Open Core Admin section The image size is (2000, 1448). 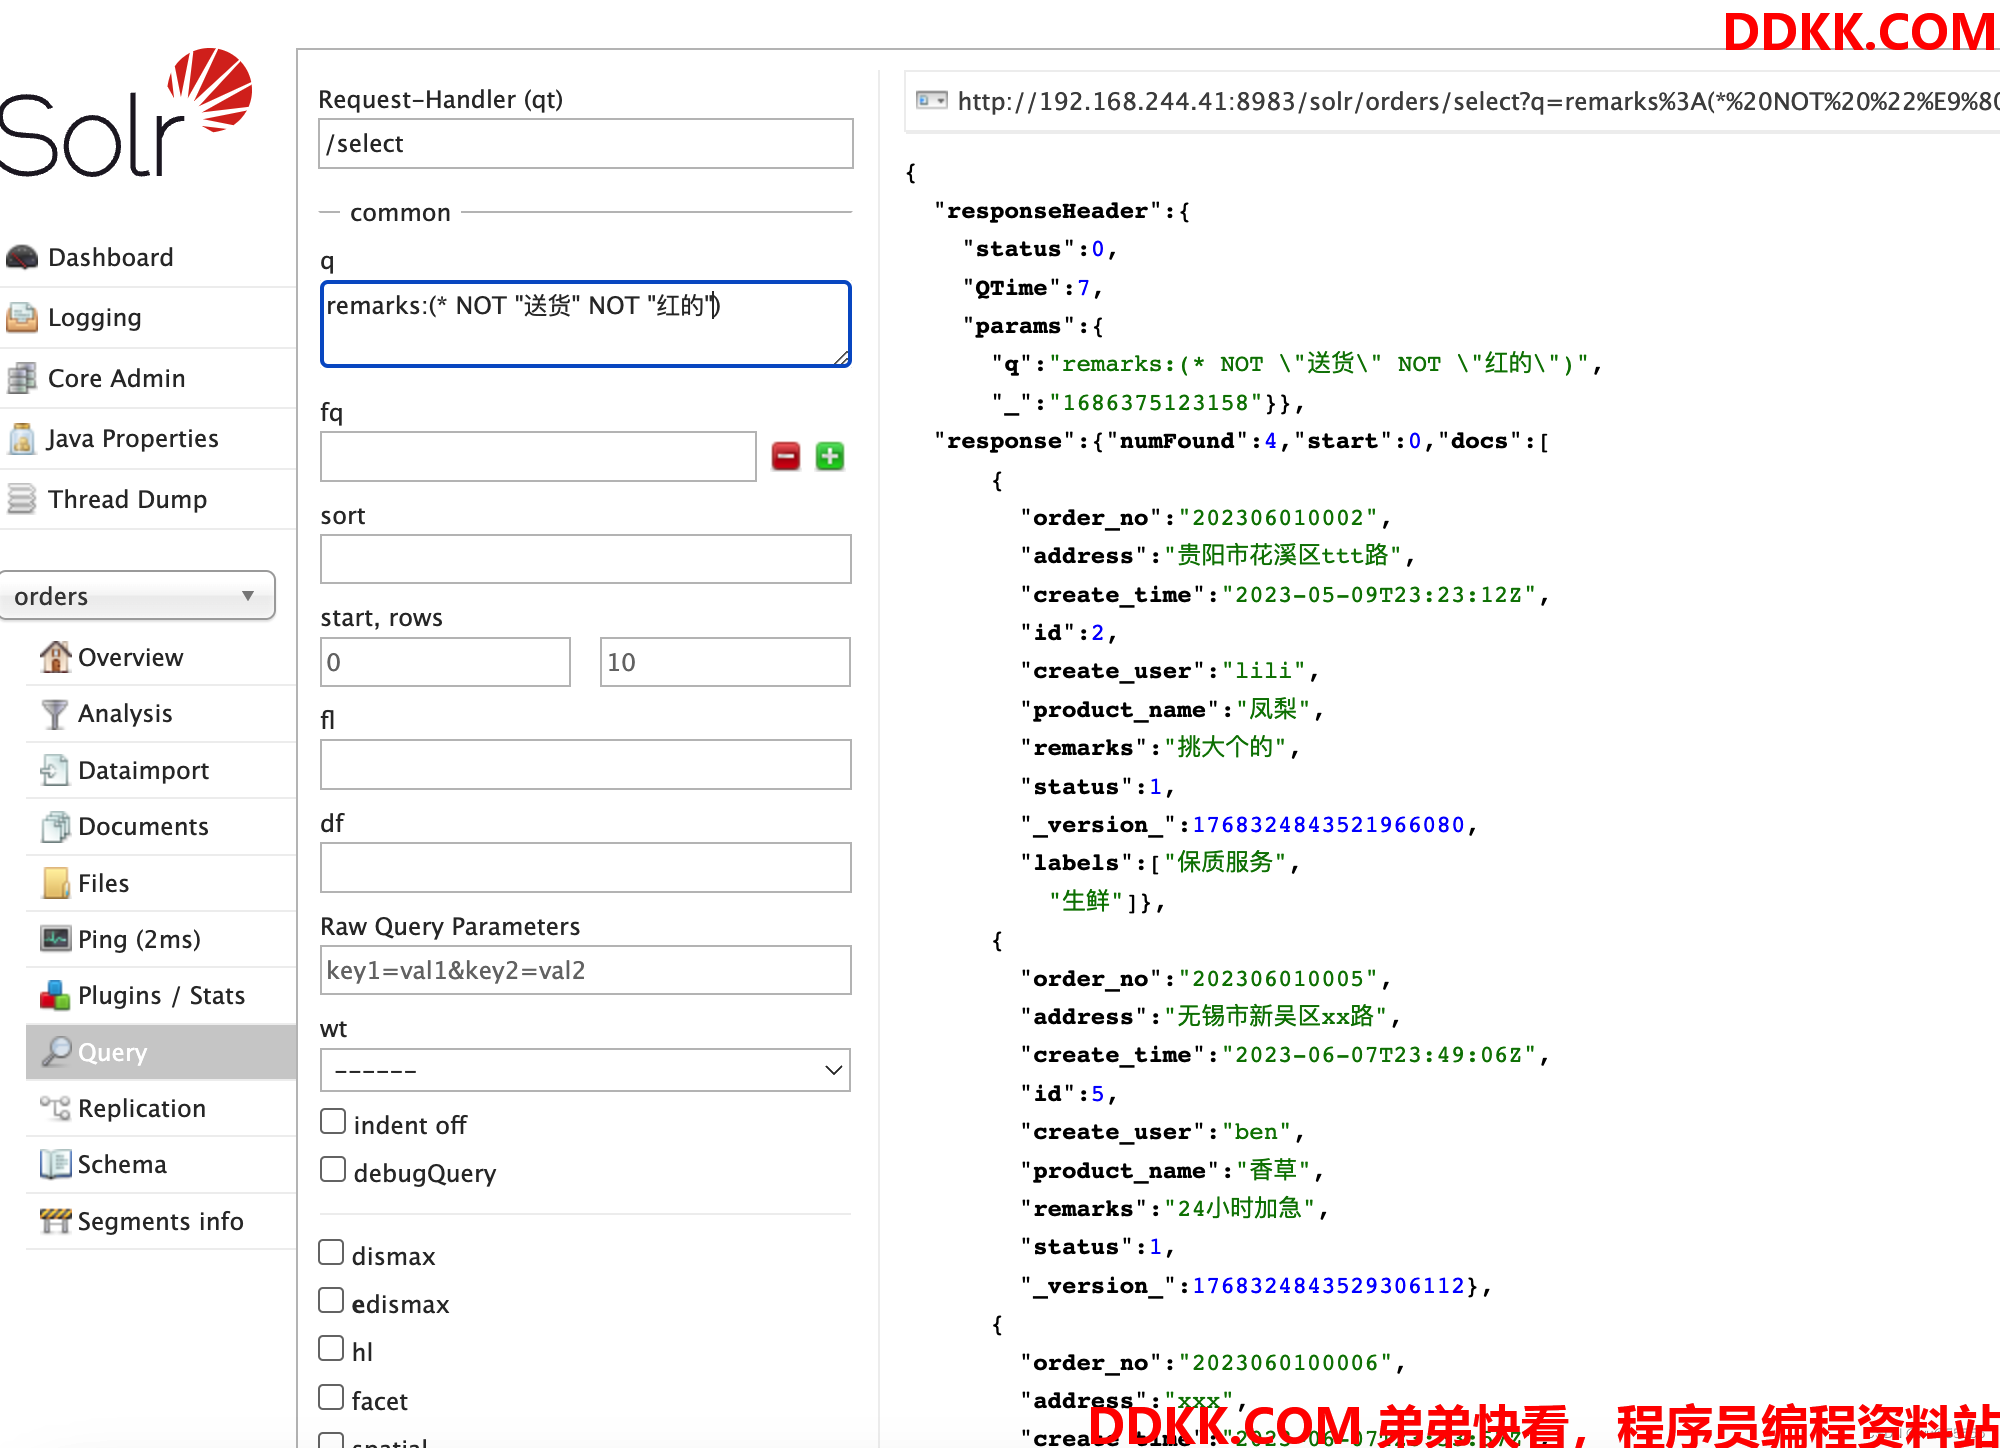coord(116,378)
